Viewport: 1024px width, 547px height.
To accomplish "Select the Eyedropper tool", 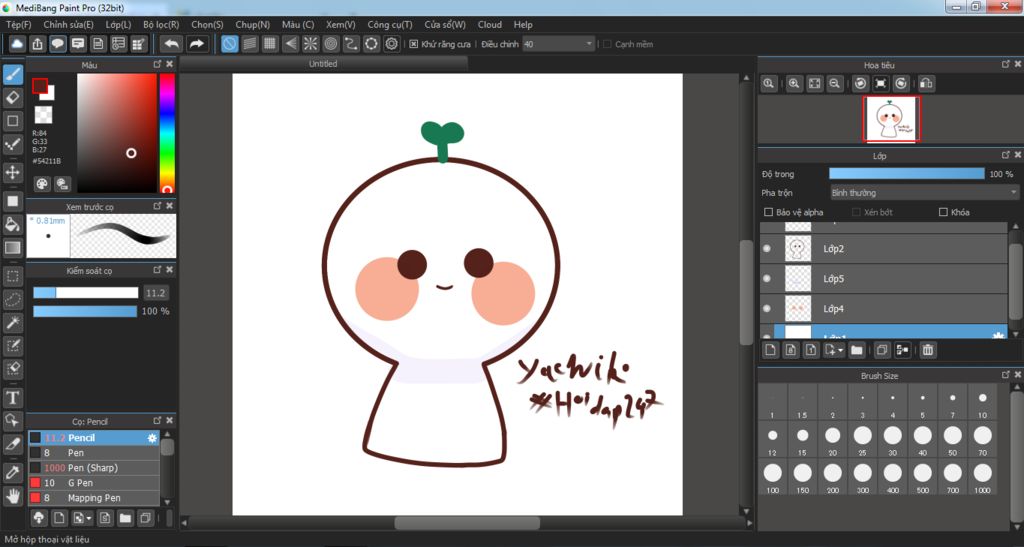I will pyautogui.click(x=12, y=473).
